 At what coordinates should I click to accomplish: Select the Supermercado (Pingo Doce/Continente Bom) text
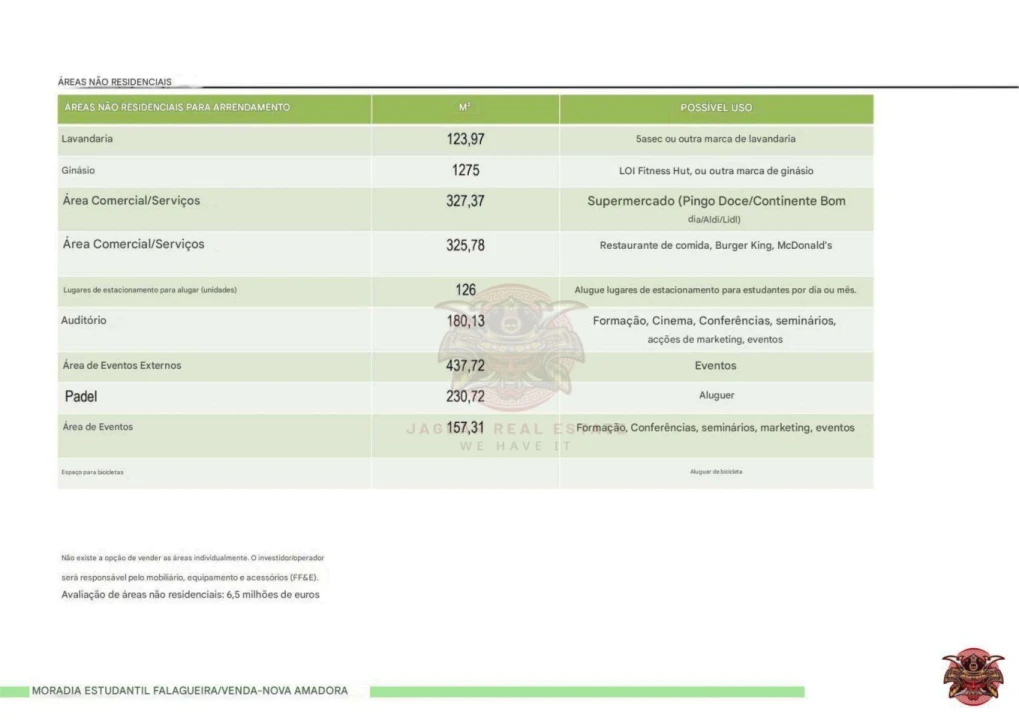click(716, 201)
